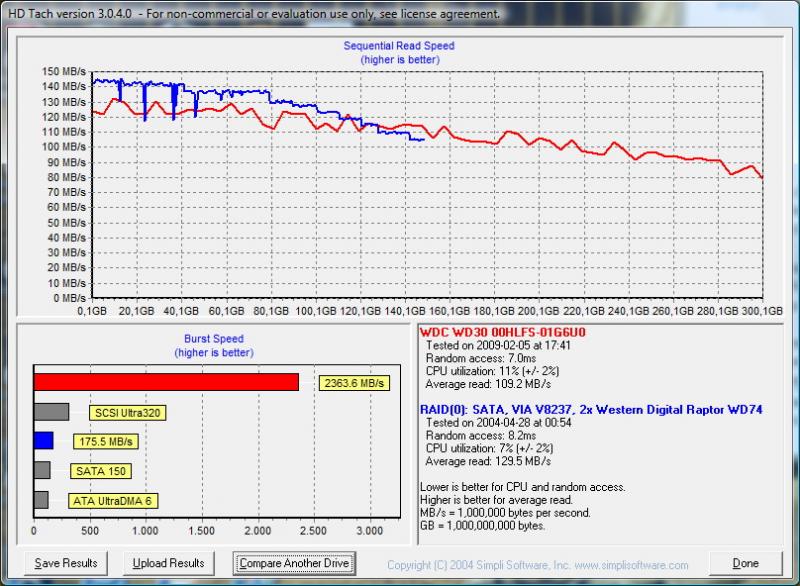The width and height of the screenshot is (800, 586).
Task: Select the gray SCSI Ultra320 bar
Action: point(51,412)
